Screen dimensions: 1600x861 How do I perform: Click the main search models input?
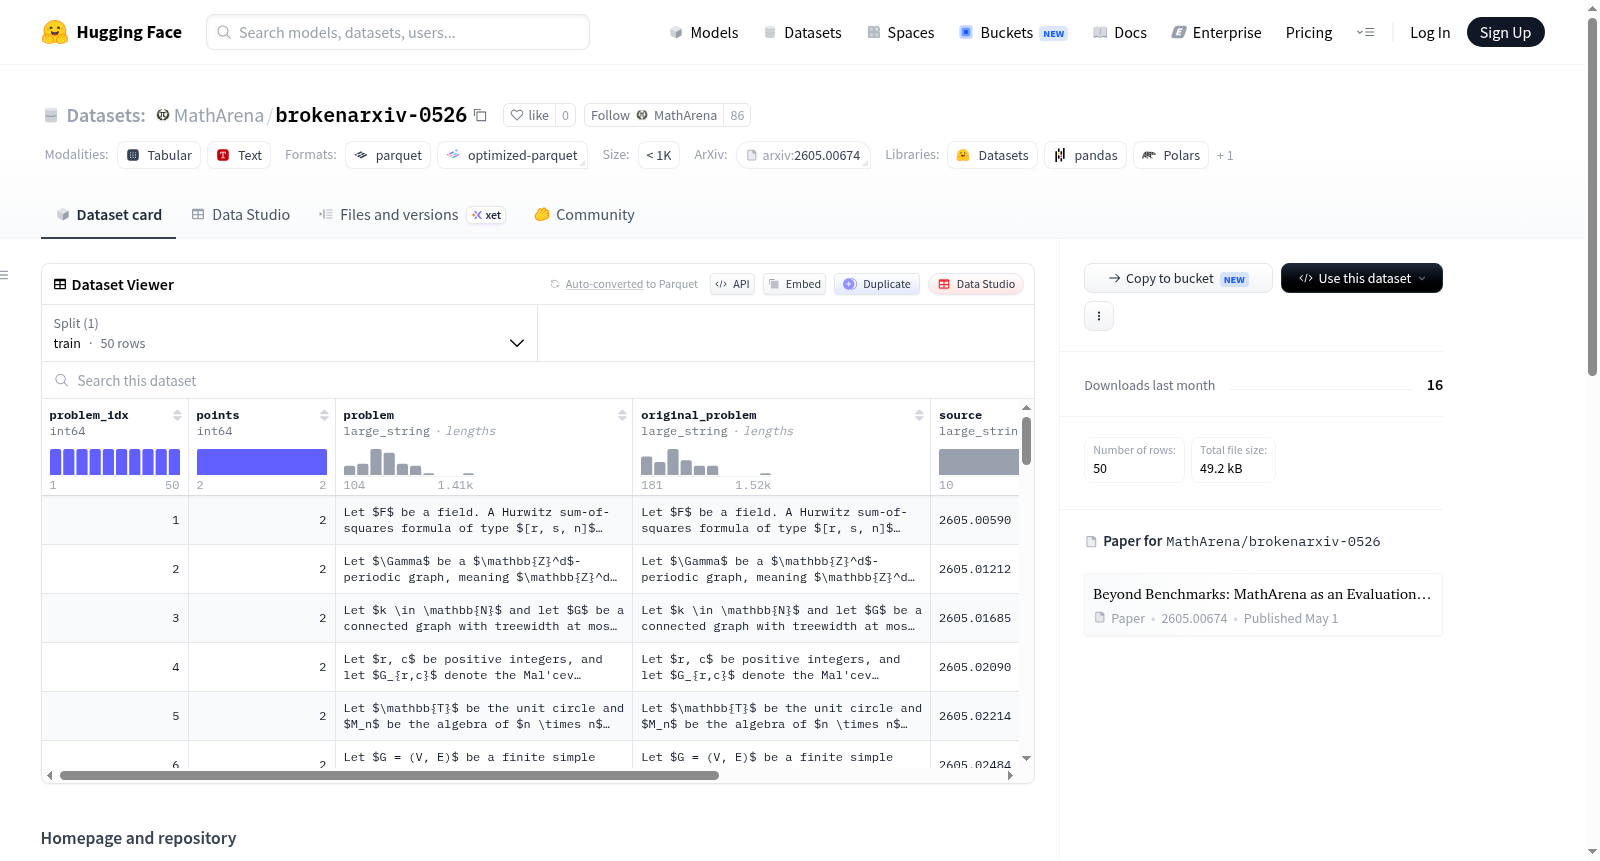pyautogui.click(x=398, y=32)
